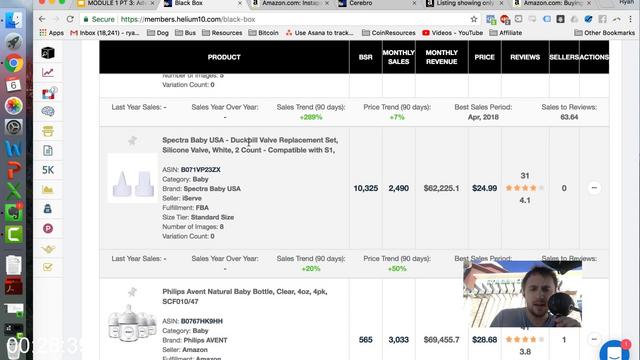
Task: Open ASIN B0767HK9HH link
Action: [202, 321]
